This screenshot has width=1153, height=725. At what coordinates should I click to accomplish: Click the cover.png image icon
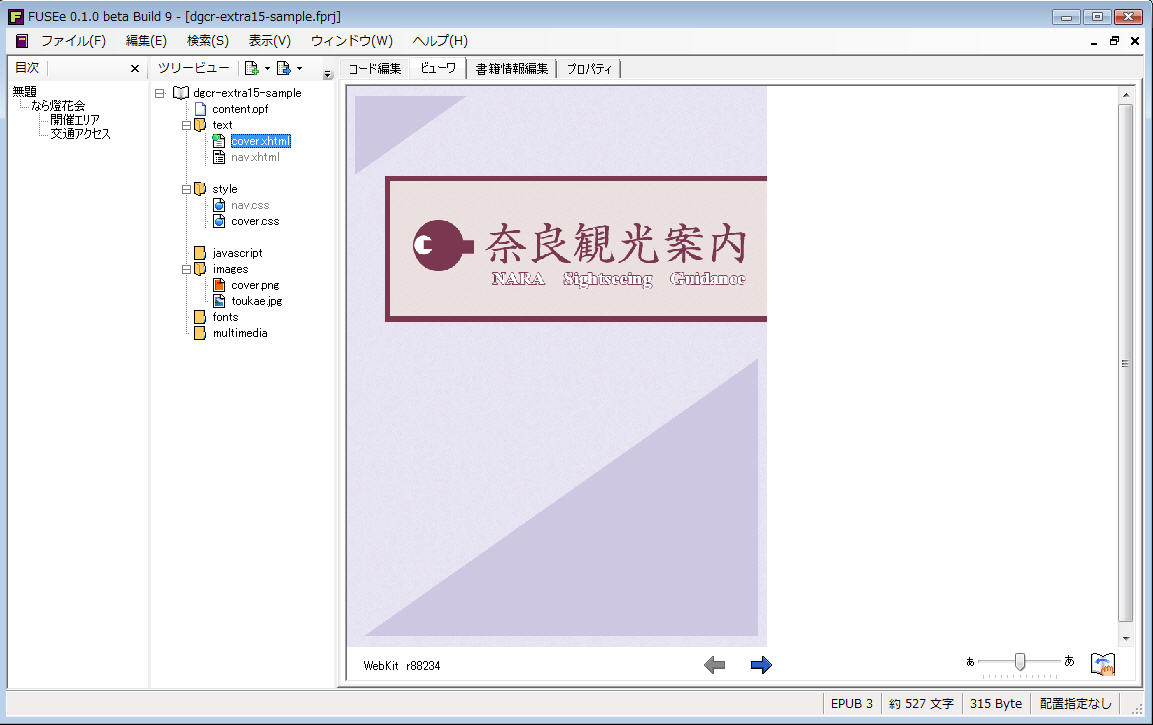(x=218, y=285)
